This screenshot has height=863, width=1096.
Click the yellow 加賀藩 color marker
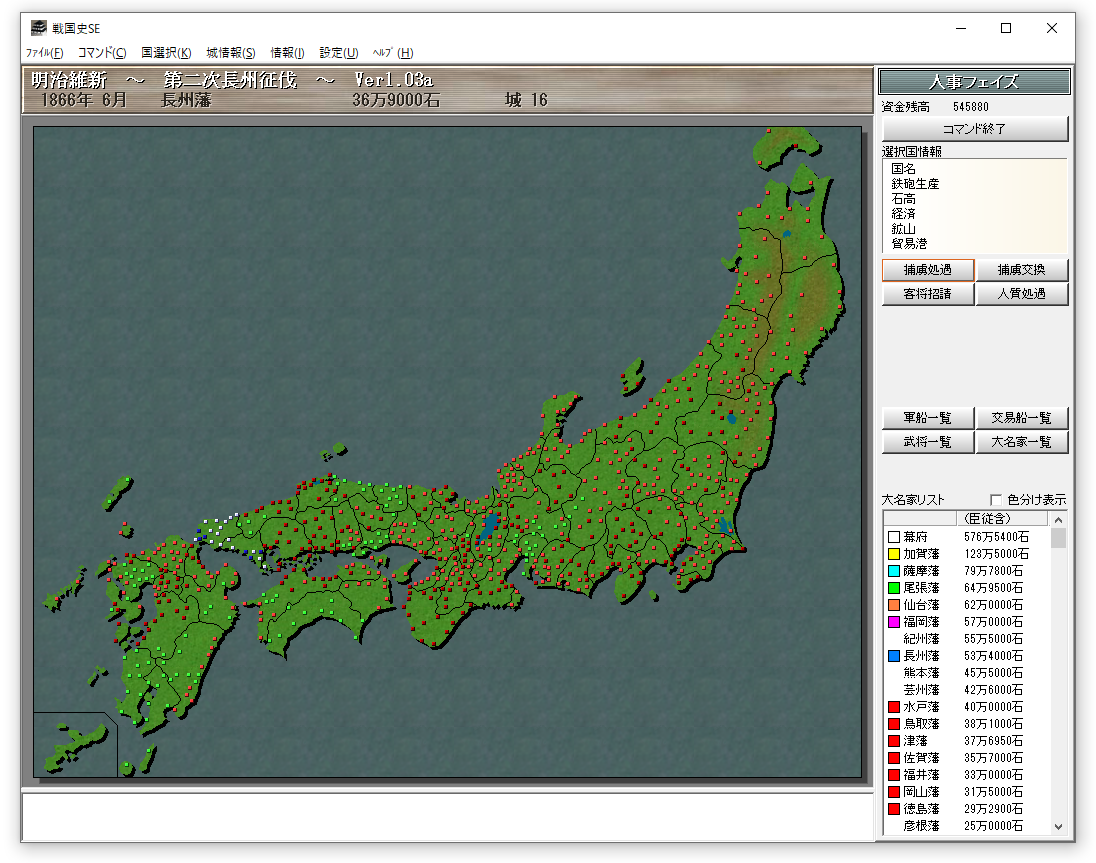point(894,554)
